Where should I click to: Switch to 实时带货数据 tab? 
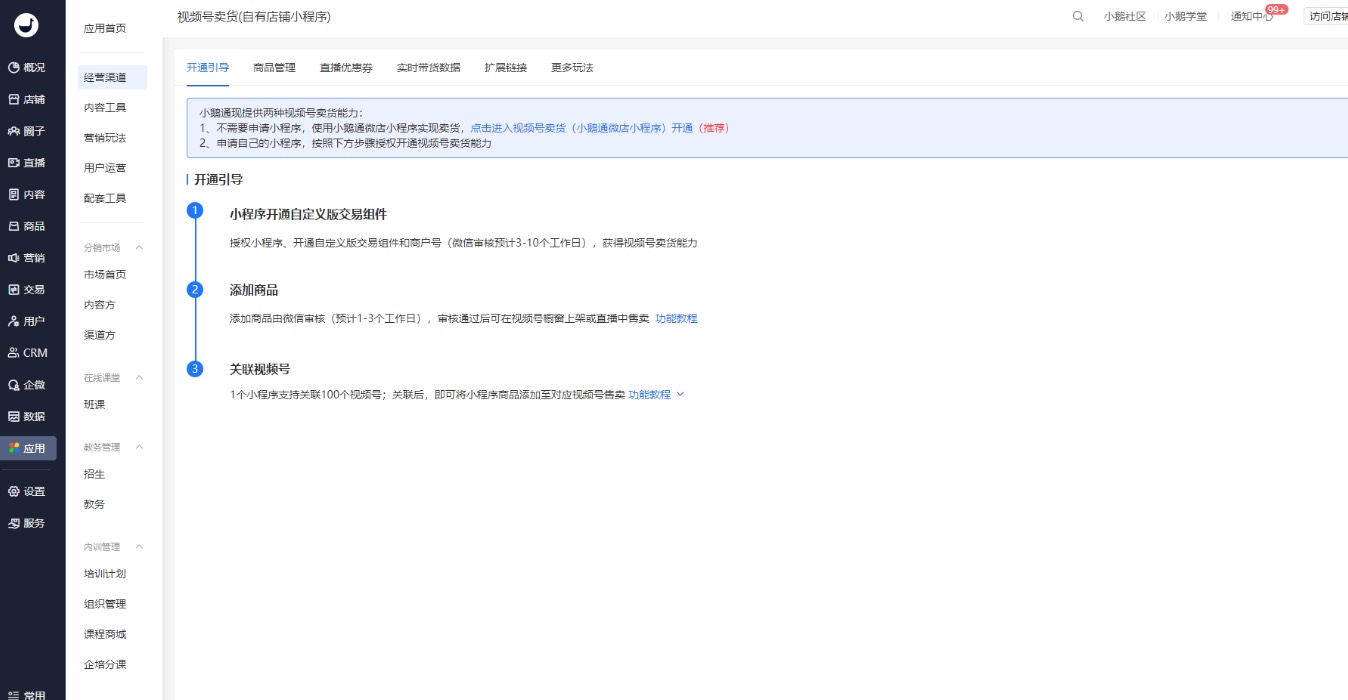coord(429,67)
